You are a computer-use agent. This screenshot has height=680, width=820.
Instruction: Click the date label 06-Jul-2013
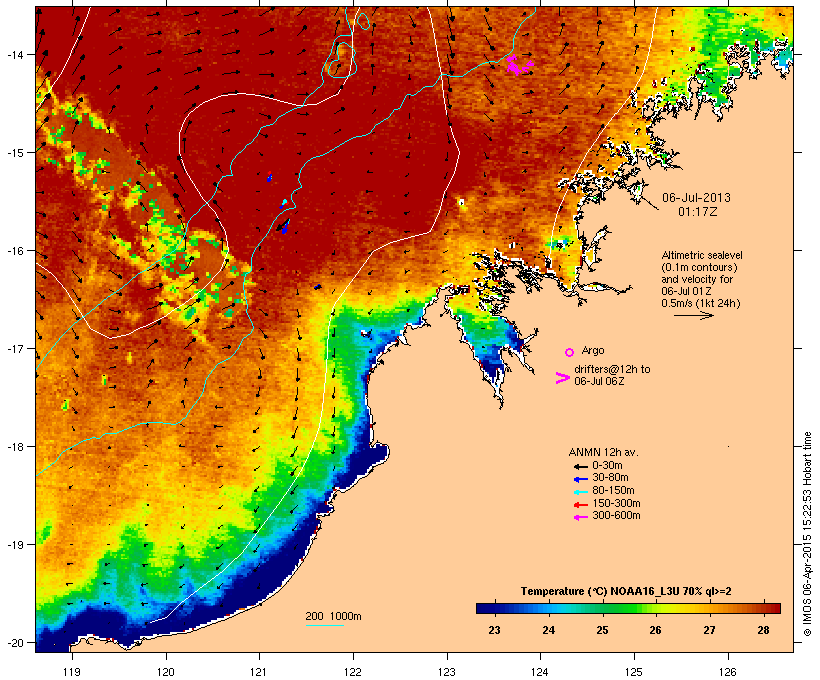coord(696,198)
